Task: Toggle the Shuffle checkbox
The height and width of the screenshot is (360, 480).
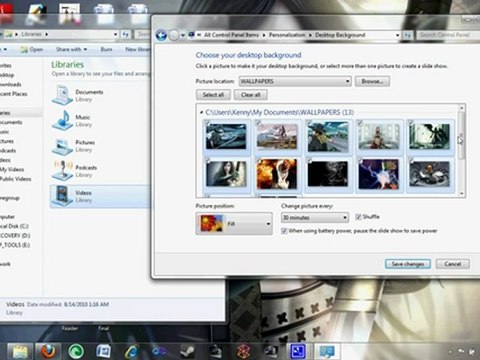Action: (x=358, y=217)
